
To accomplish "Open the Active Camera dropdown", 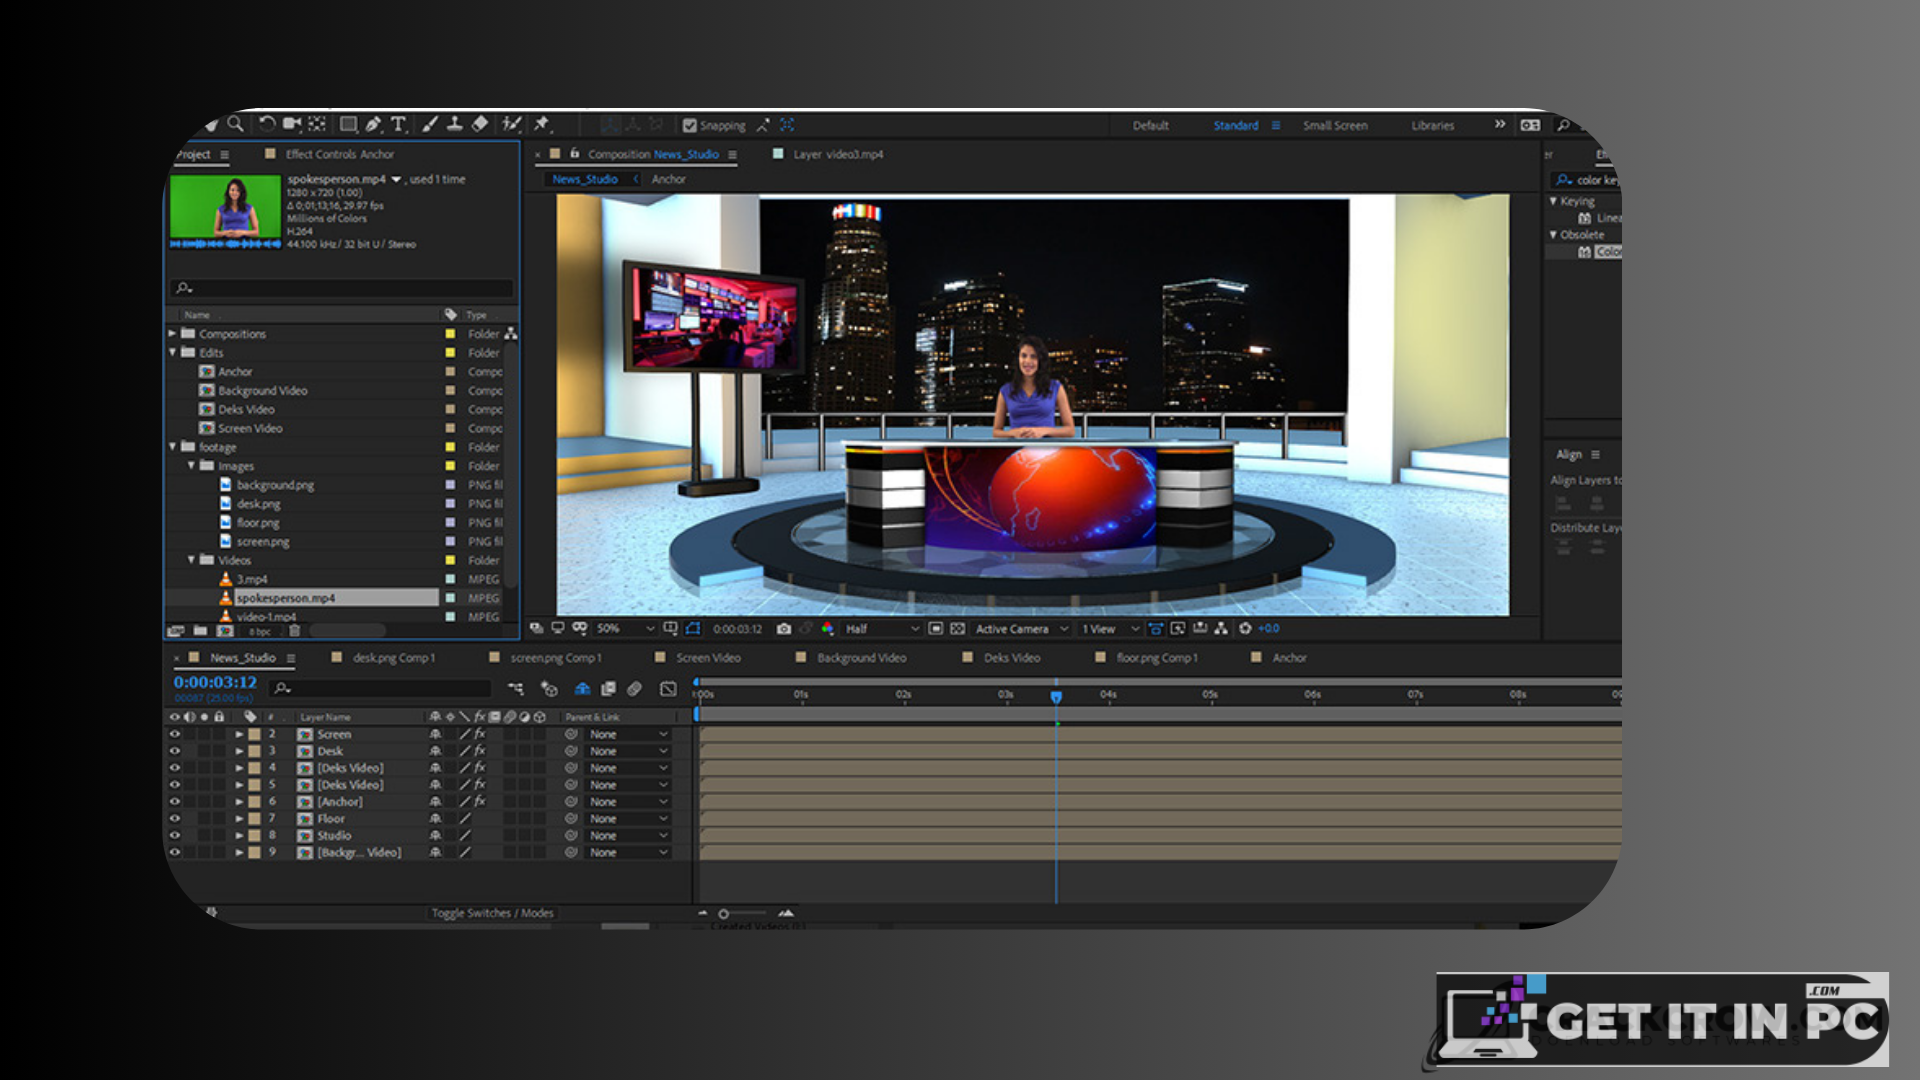I will click(x=1022, y=629).
